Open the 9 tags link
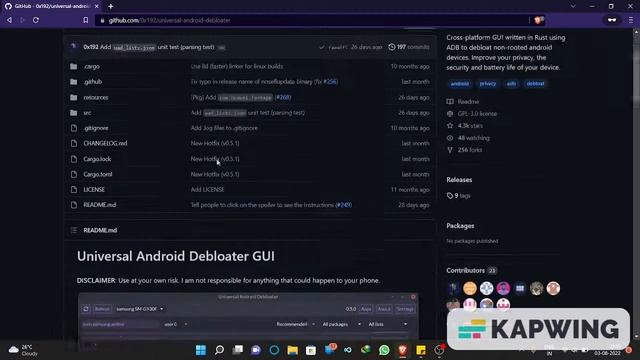 [x=459, y=196]
